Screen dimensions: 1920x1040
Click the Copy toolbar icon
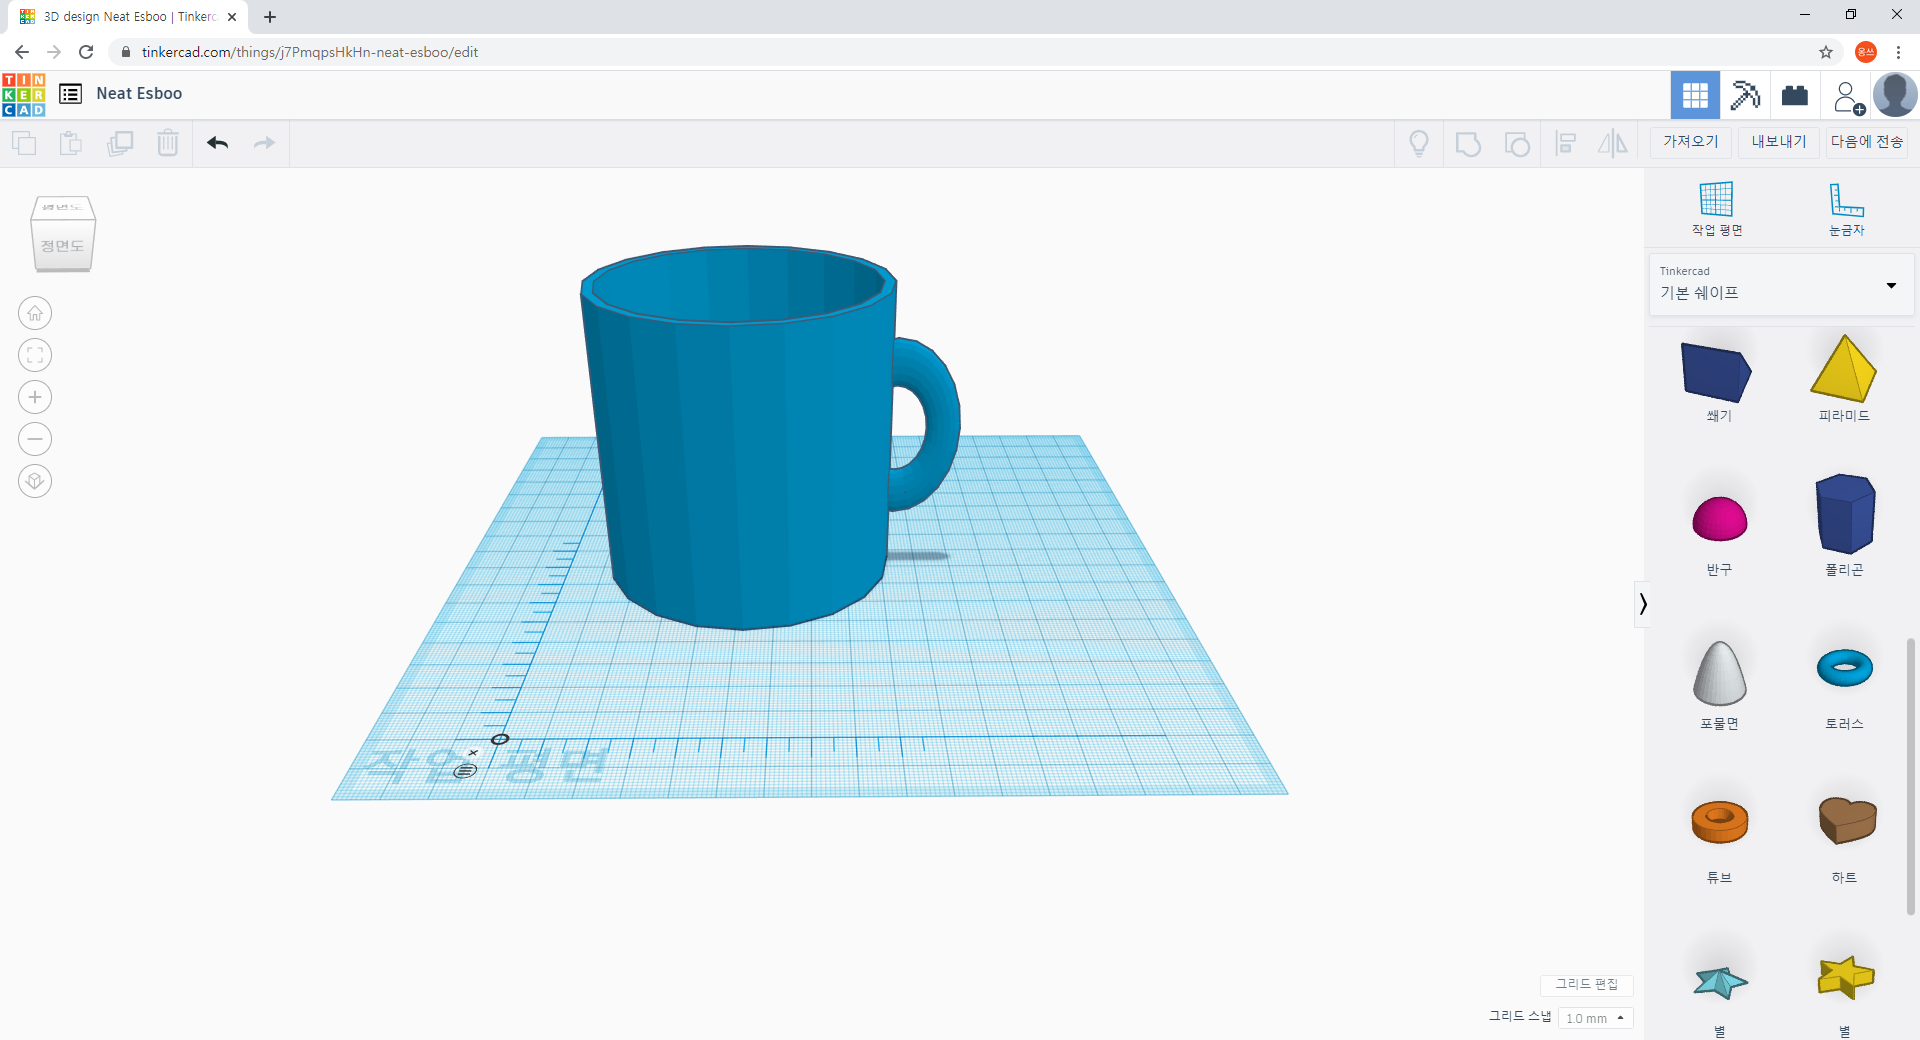(24, 143)
